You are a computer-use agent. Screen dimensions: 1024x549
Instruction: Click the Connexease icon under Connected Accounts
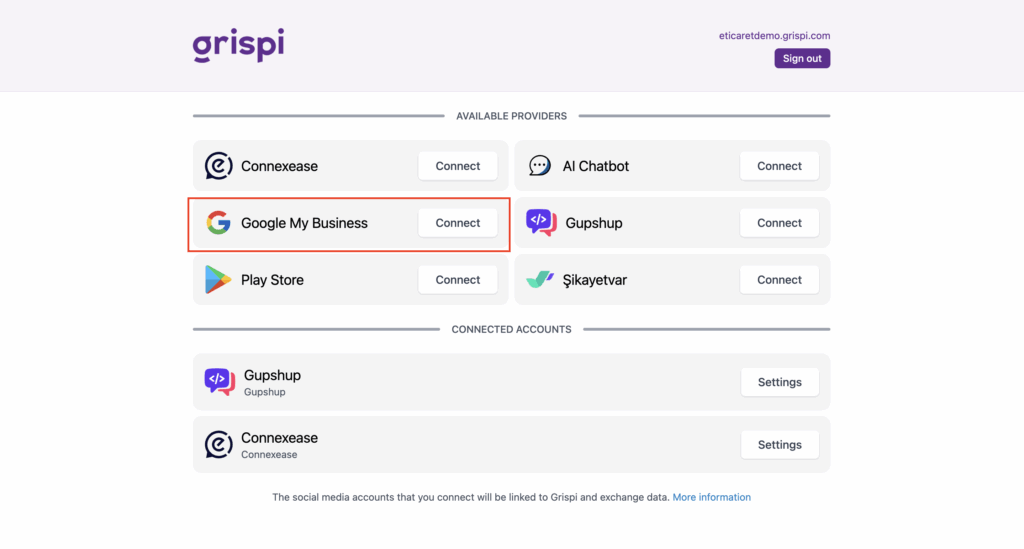[218, 445]
